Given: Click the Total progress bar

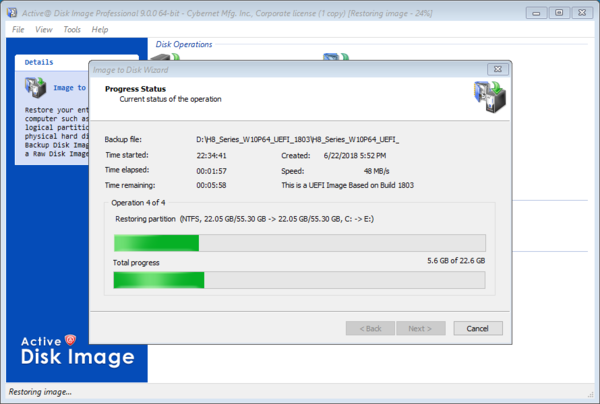Looking at the screenshot, I should coord(300,279).
